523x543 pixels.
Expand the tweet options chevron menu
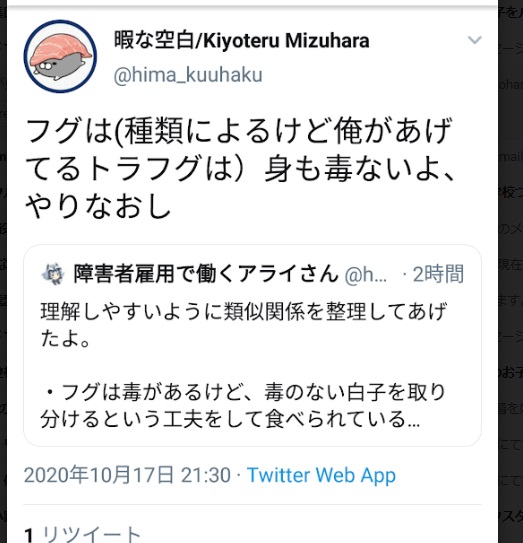pyautogui.click(x=475, y=40)
